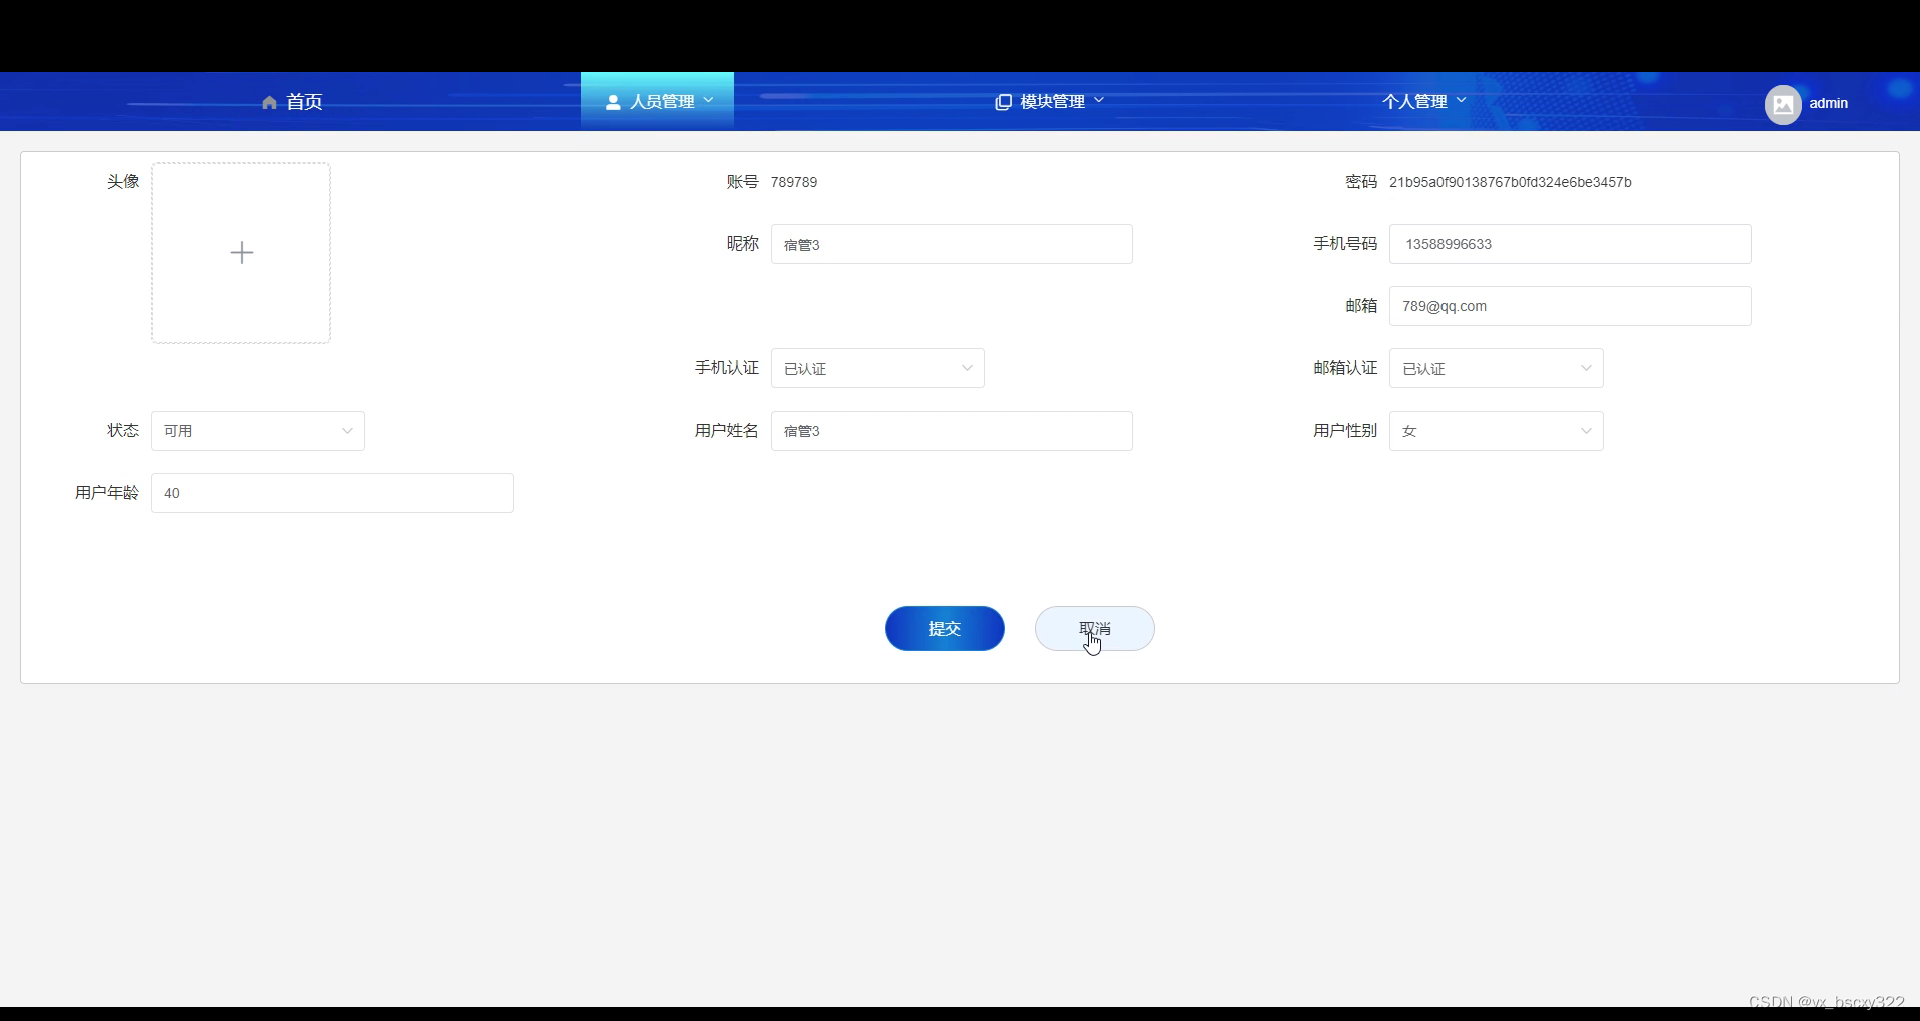Open the 手机认证 dropdown
The width and height of the screenshot is (1920, 1021).
pos(878,368)
